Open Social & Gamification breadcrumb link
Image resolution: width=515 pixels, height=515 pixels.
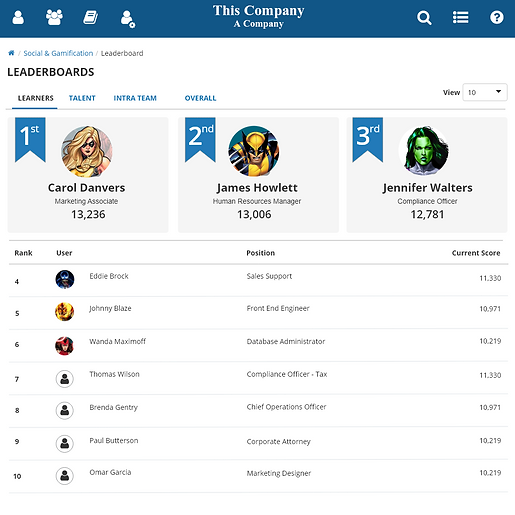58,53
